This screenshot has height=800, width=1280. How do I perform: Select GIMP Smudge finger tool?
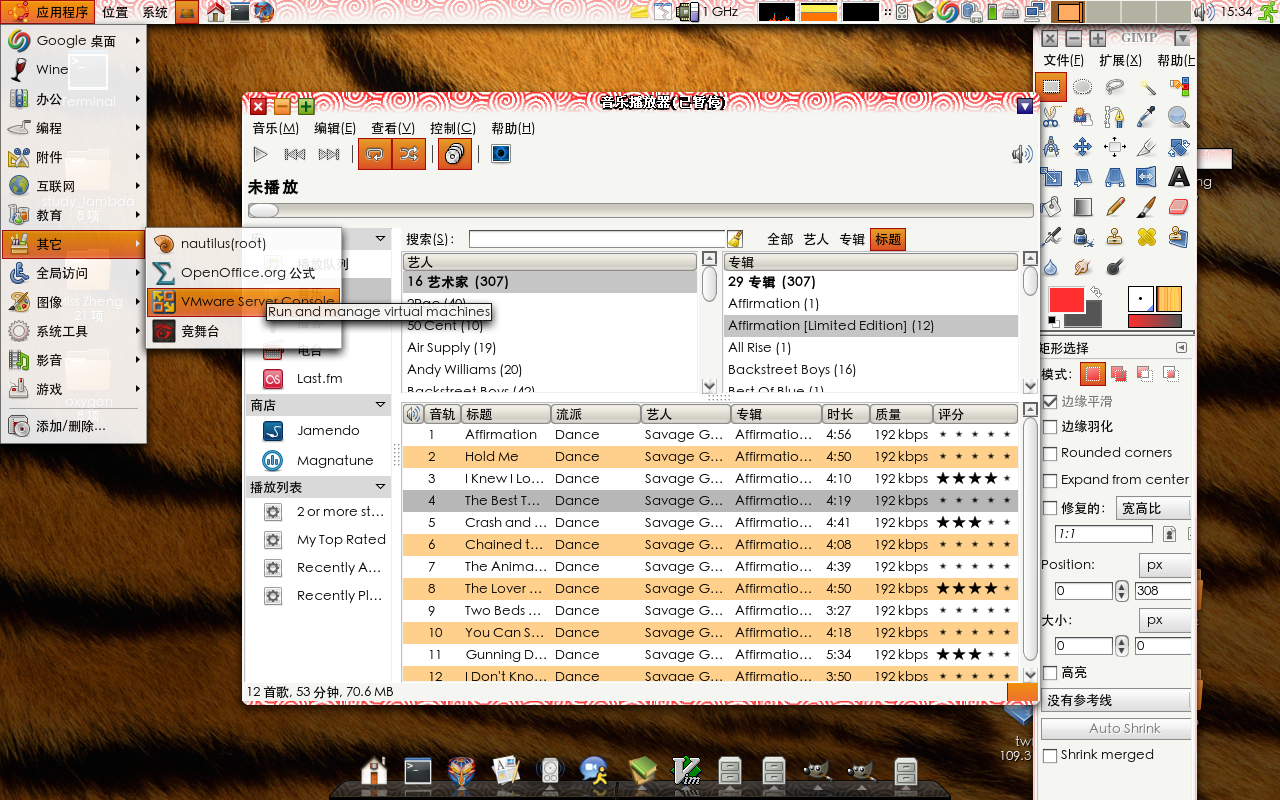pyautogui.click(x=1083, y=267)
